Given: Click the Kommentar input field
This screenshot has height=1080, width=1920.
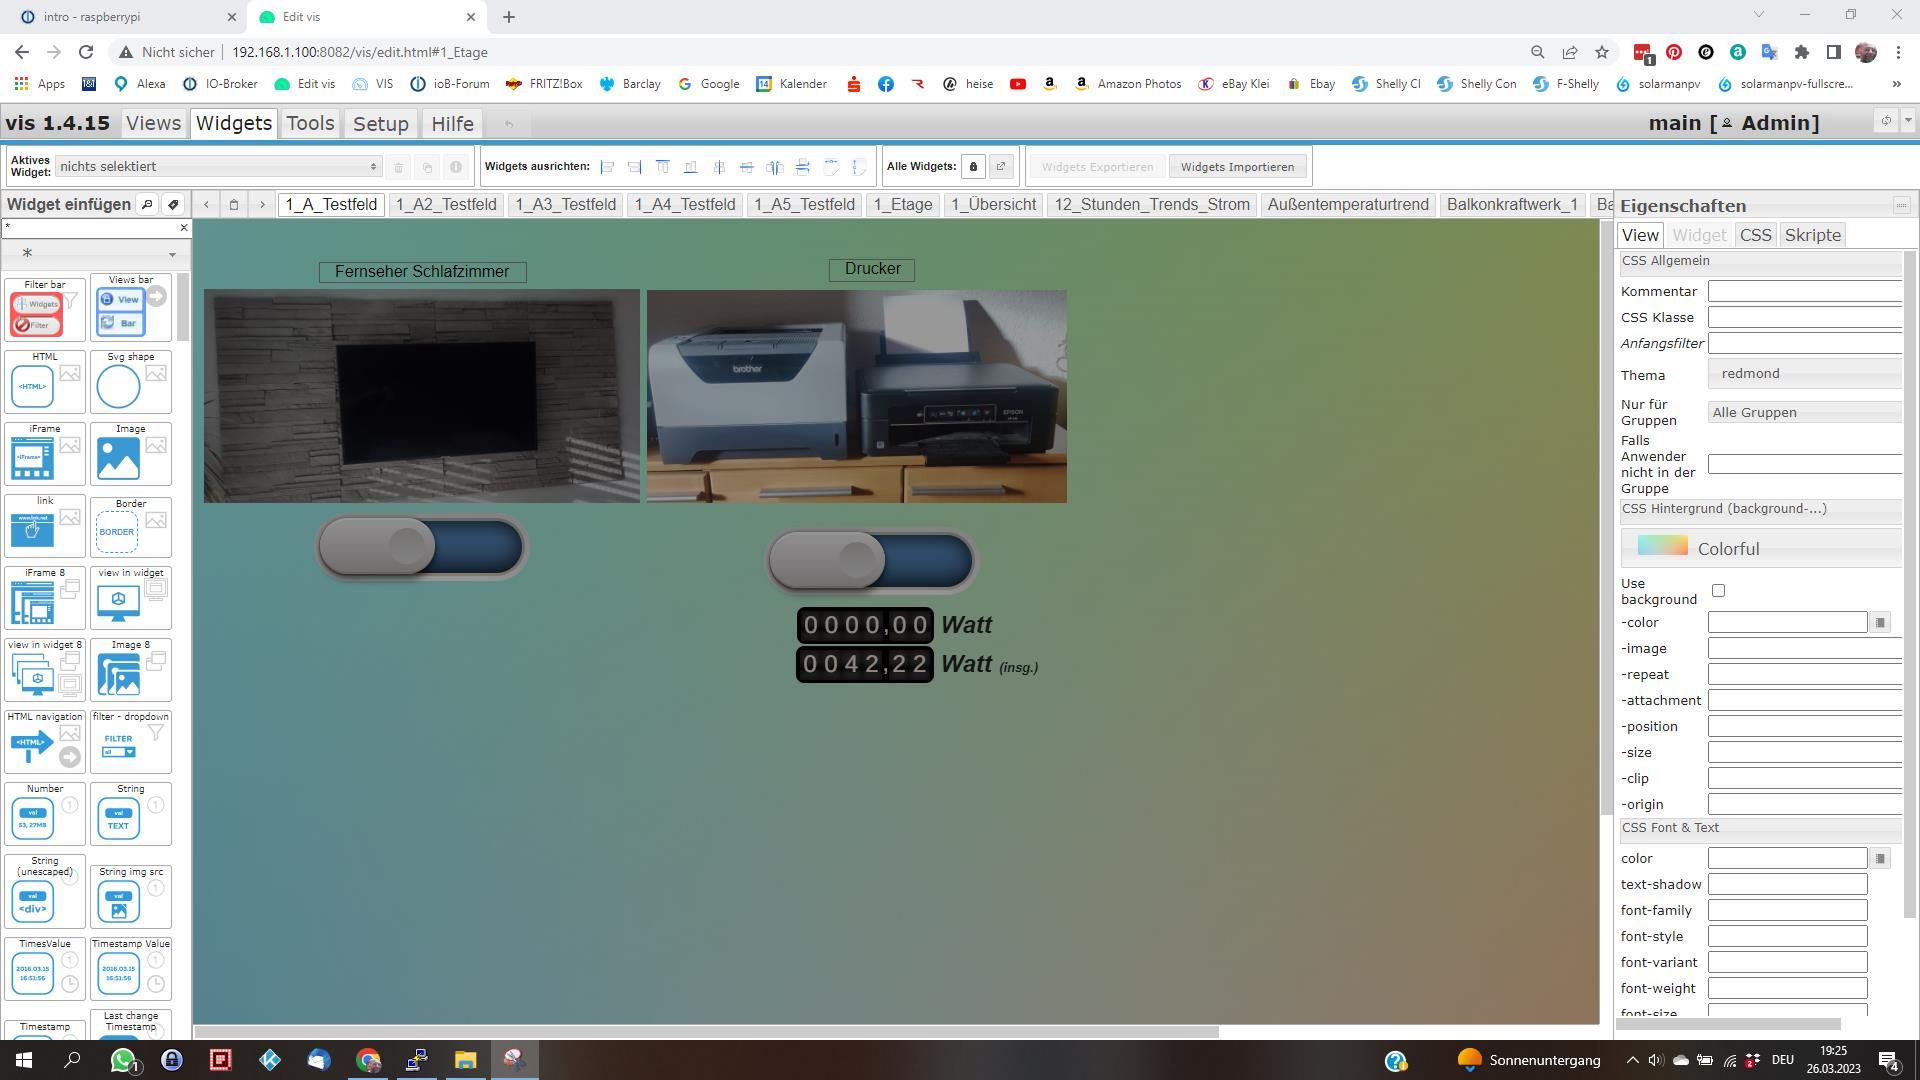Looking at the screenshot, I should pyautogui.click(x=1804, y=292).
